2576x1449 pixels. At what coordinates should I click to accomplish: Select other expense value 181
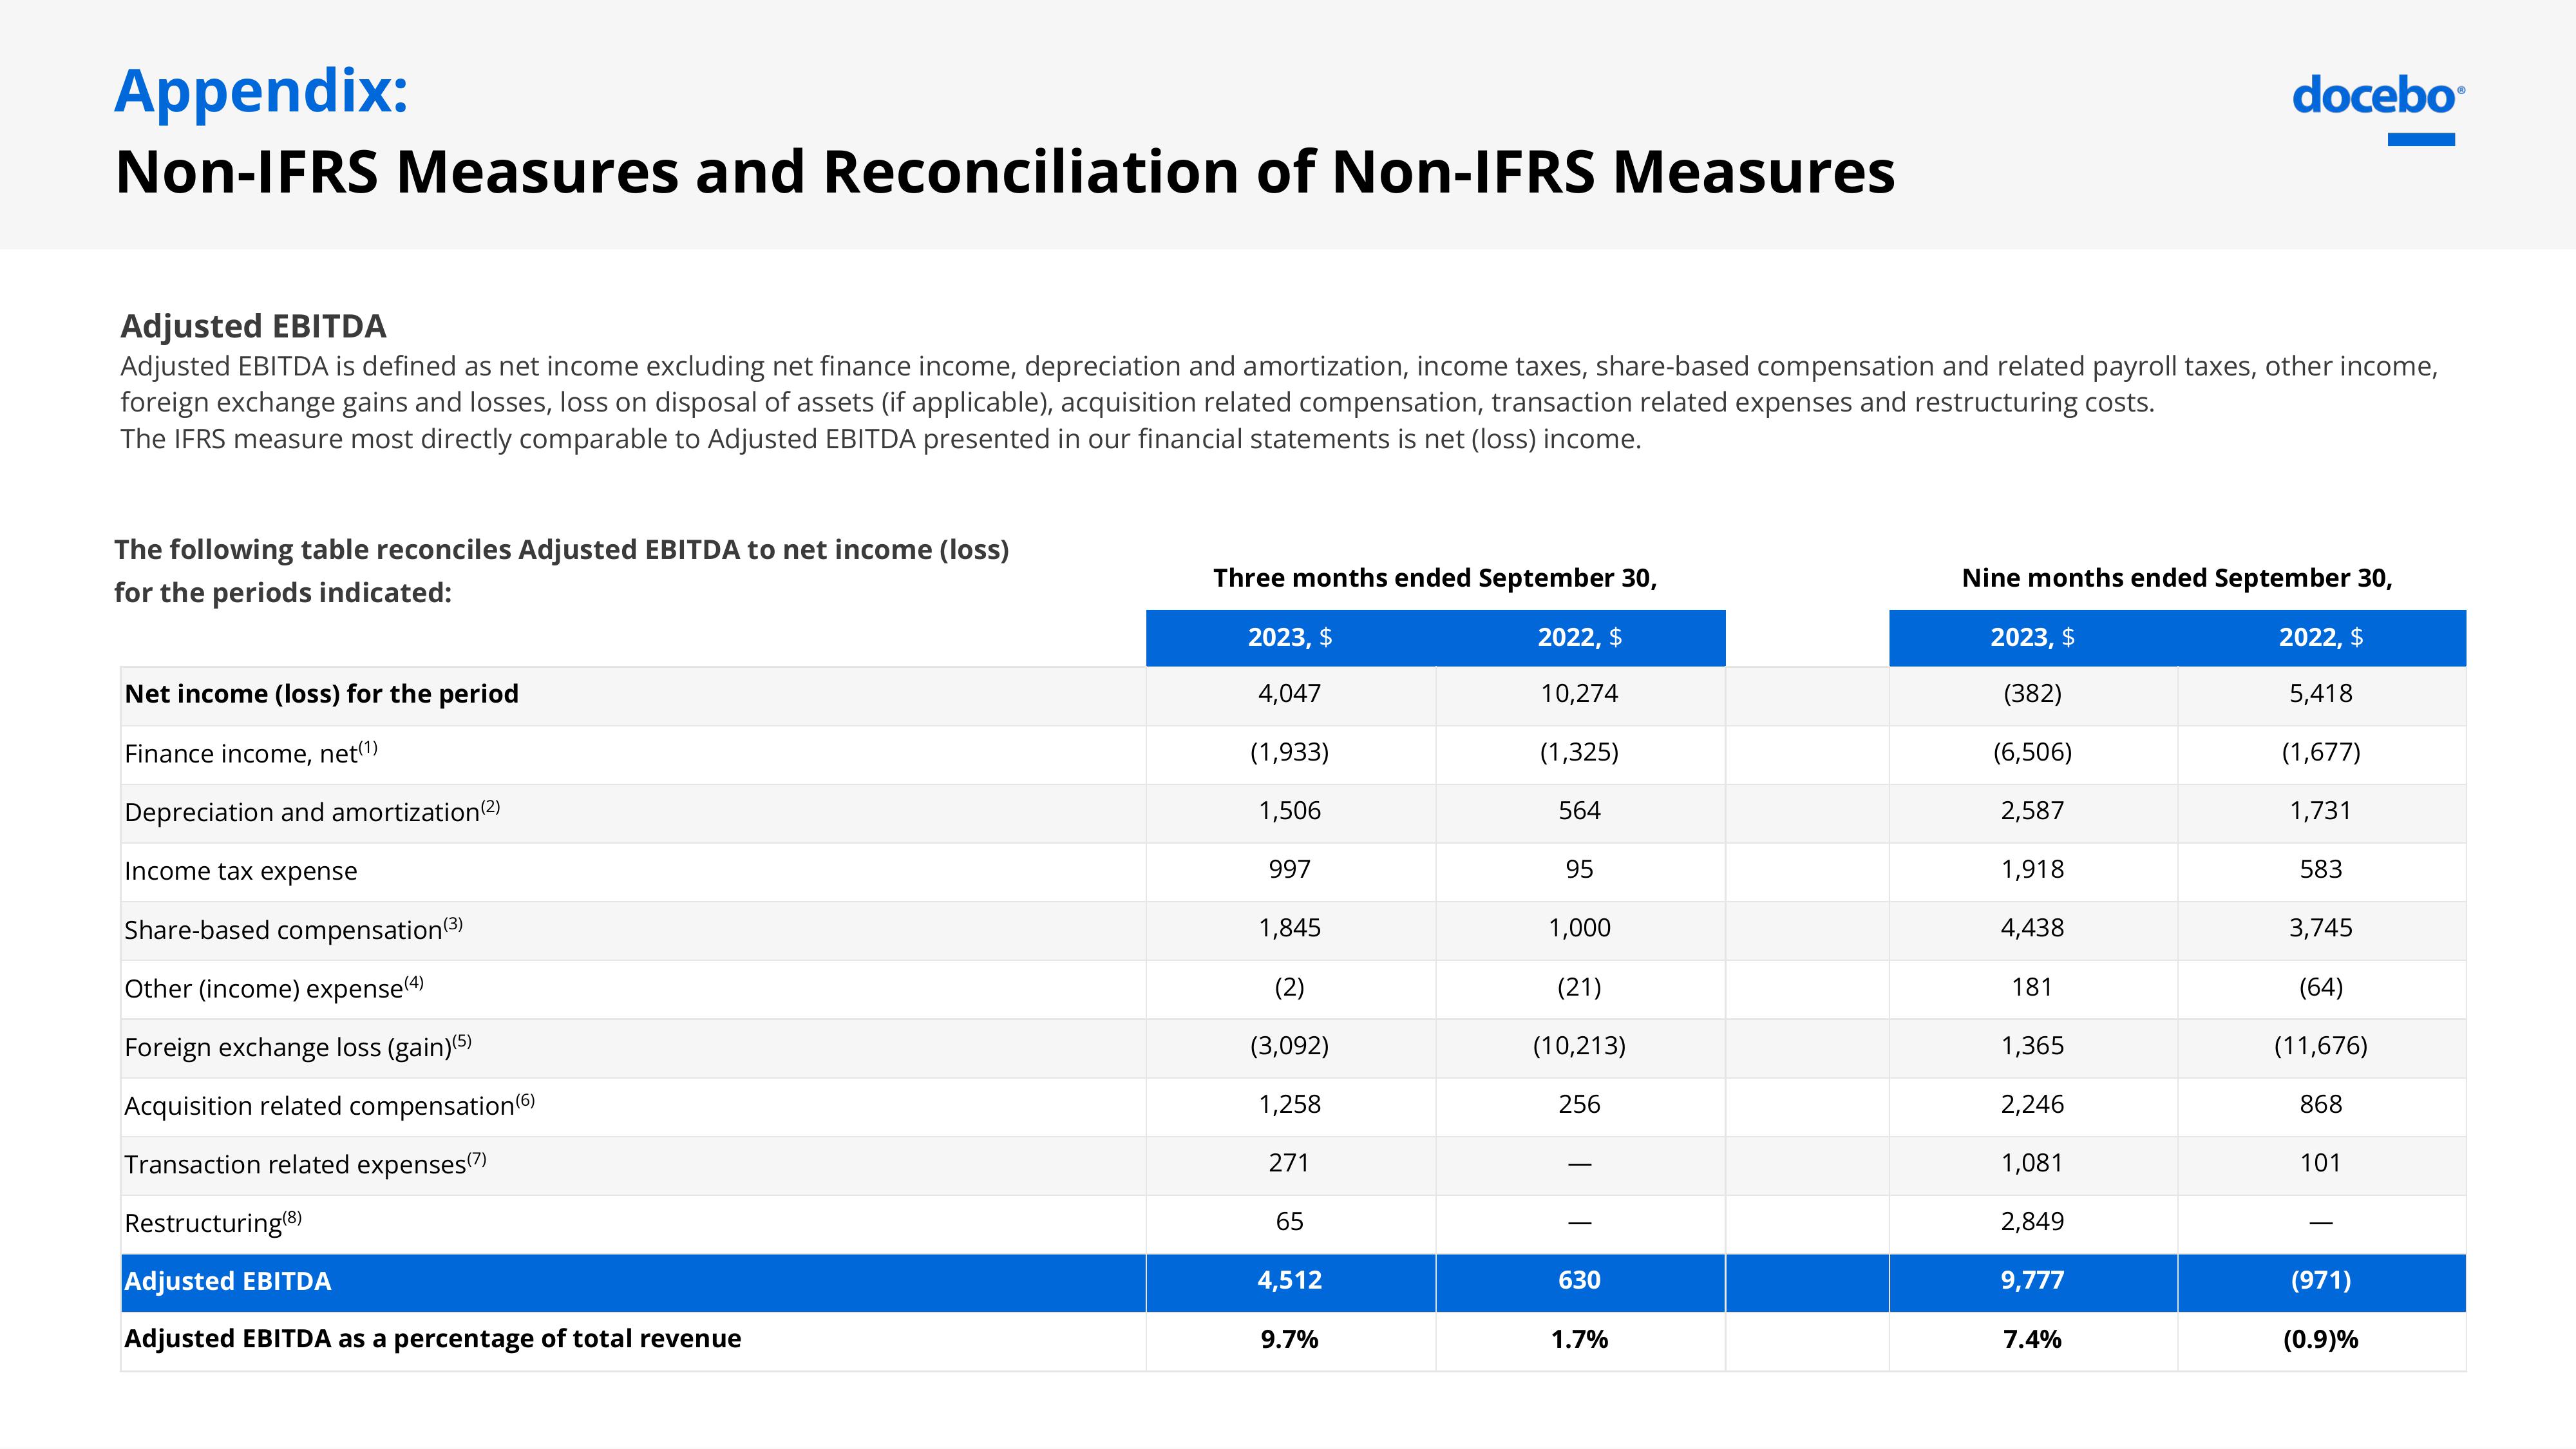(2032, 987)
